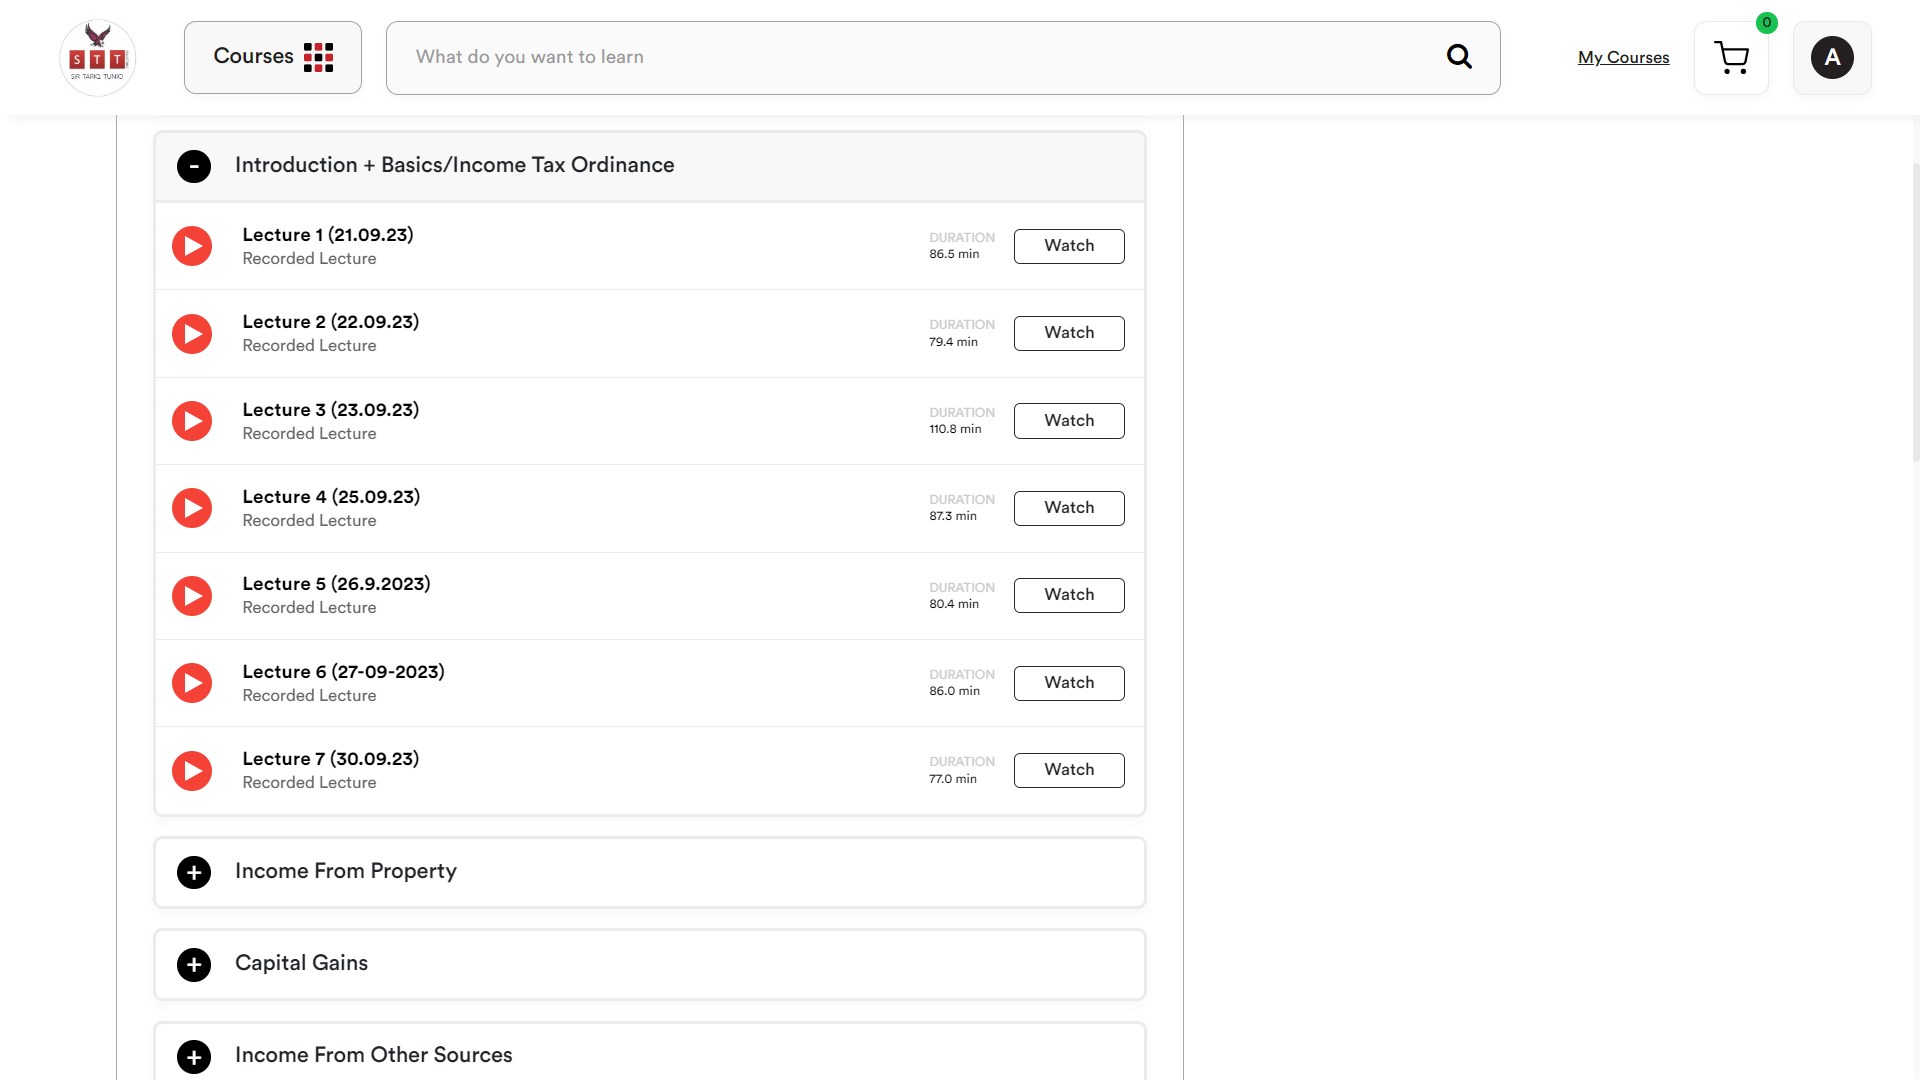This screenshot has height=1080, width=1920.
Task: Collapse Introduction + Basics section minus icon
Action: [x=194, y=166]
